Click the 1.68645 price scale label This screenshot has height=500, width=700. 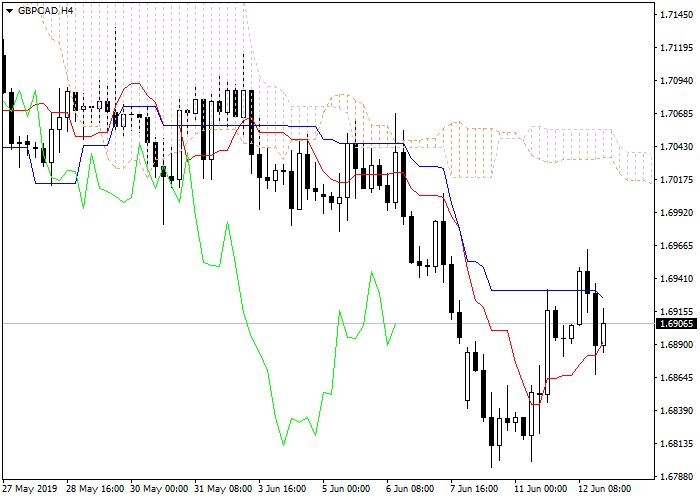click(x=677, y=378)
